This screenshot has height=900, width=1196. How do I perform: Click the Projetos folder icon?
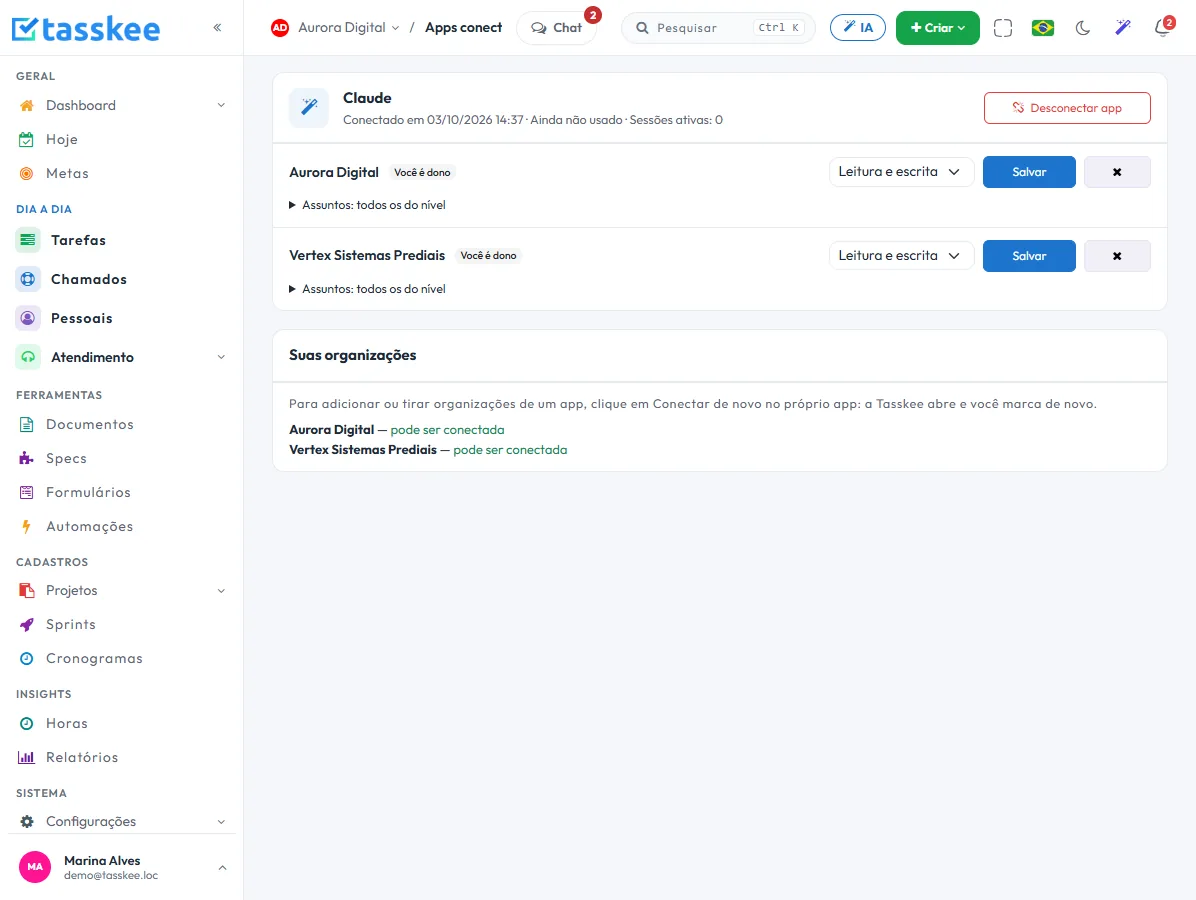pos(27,590)
